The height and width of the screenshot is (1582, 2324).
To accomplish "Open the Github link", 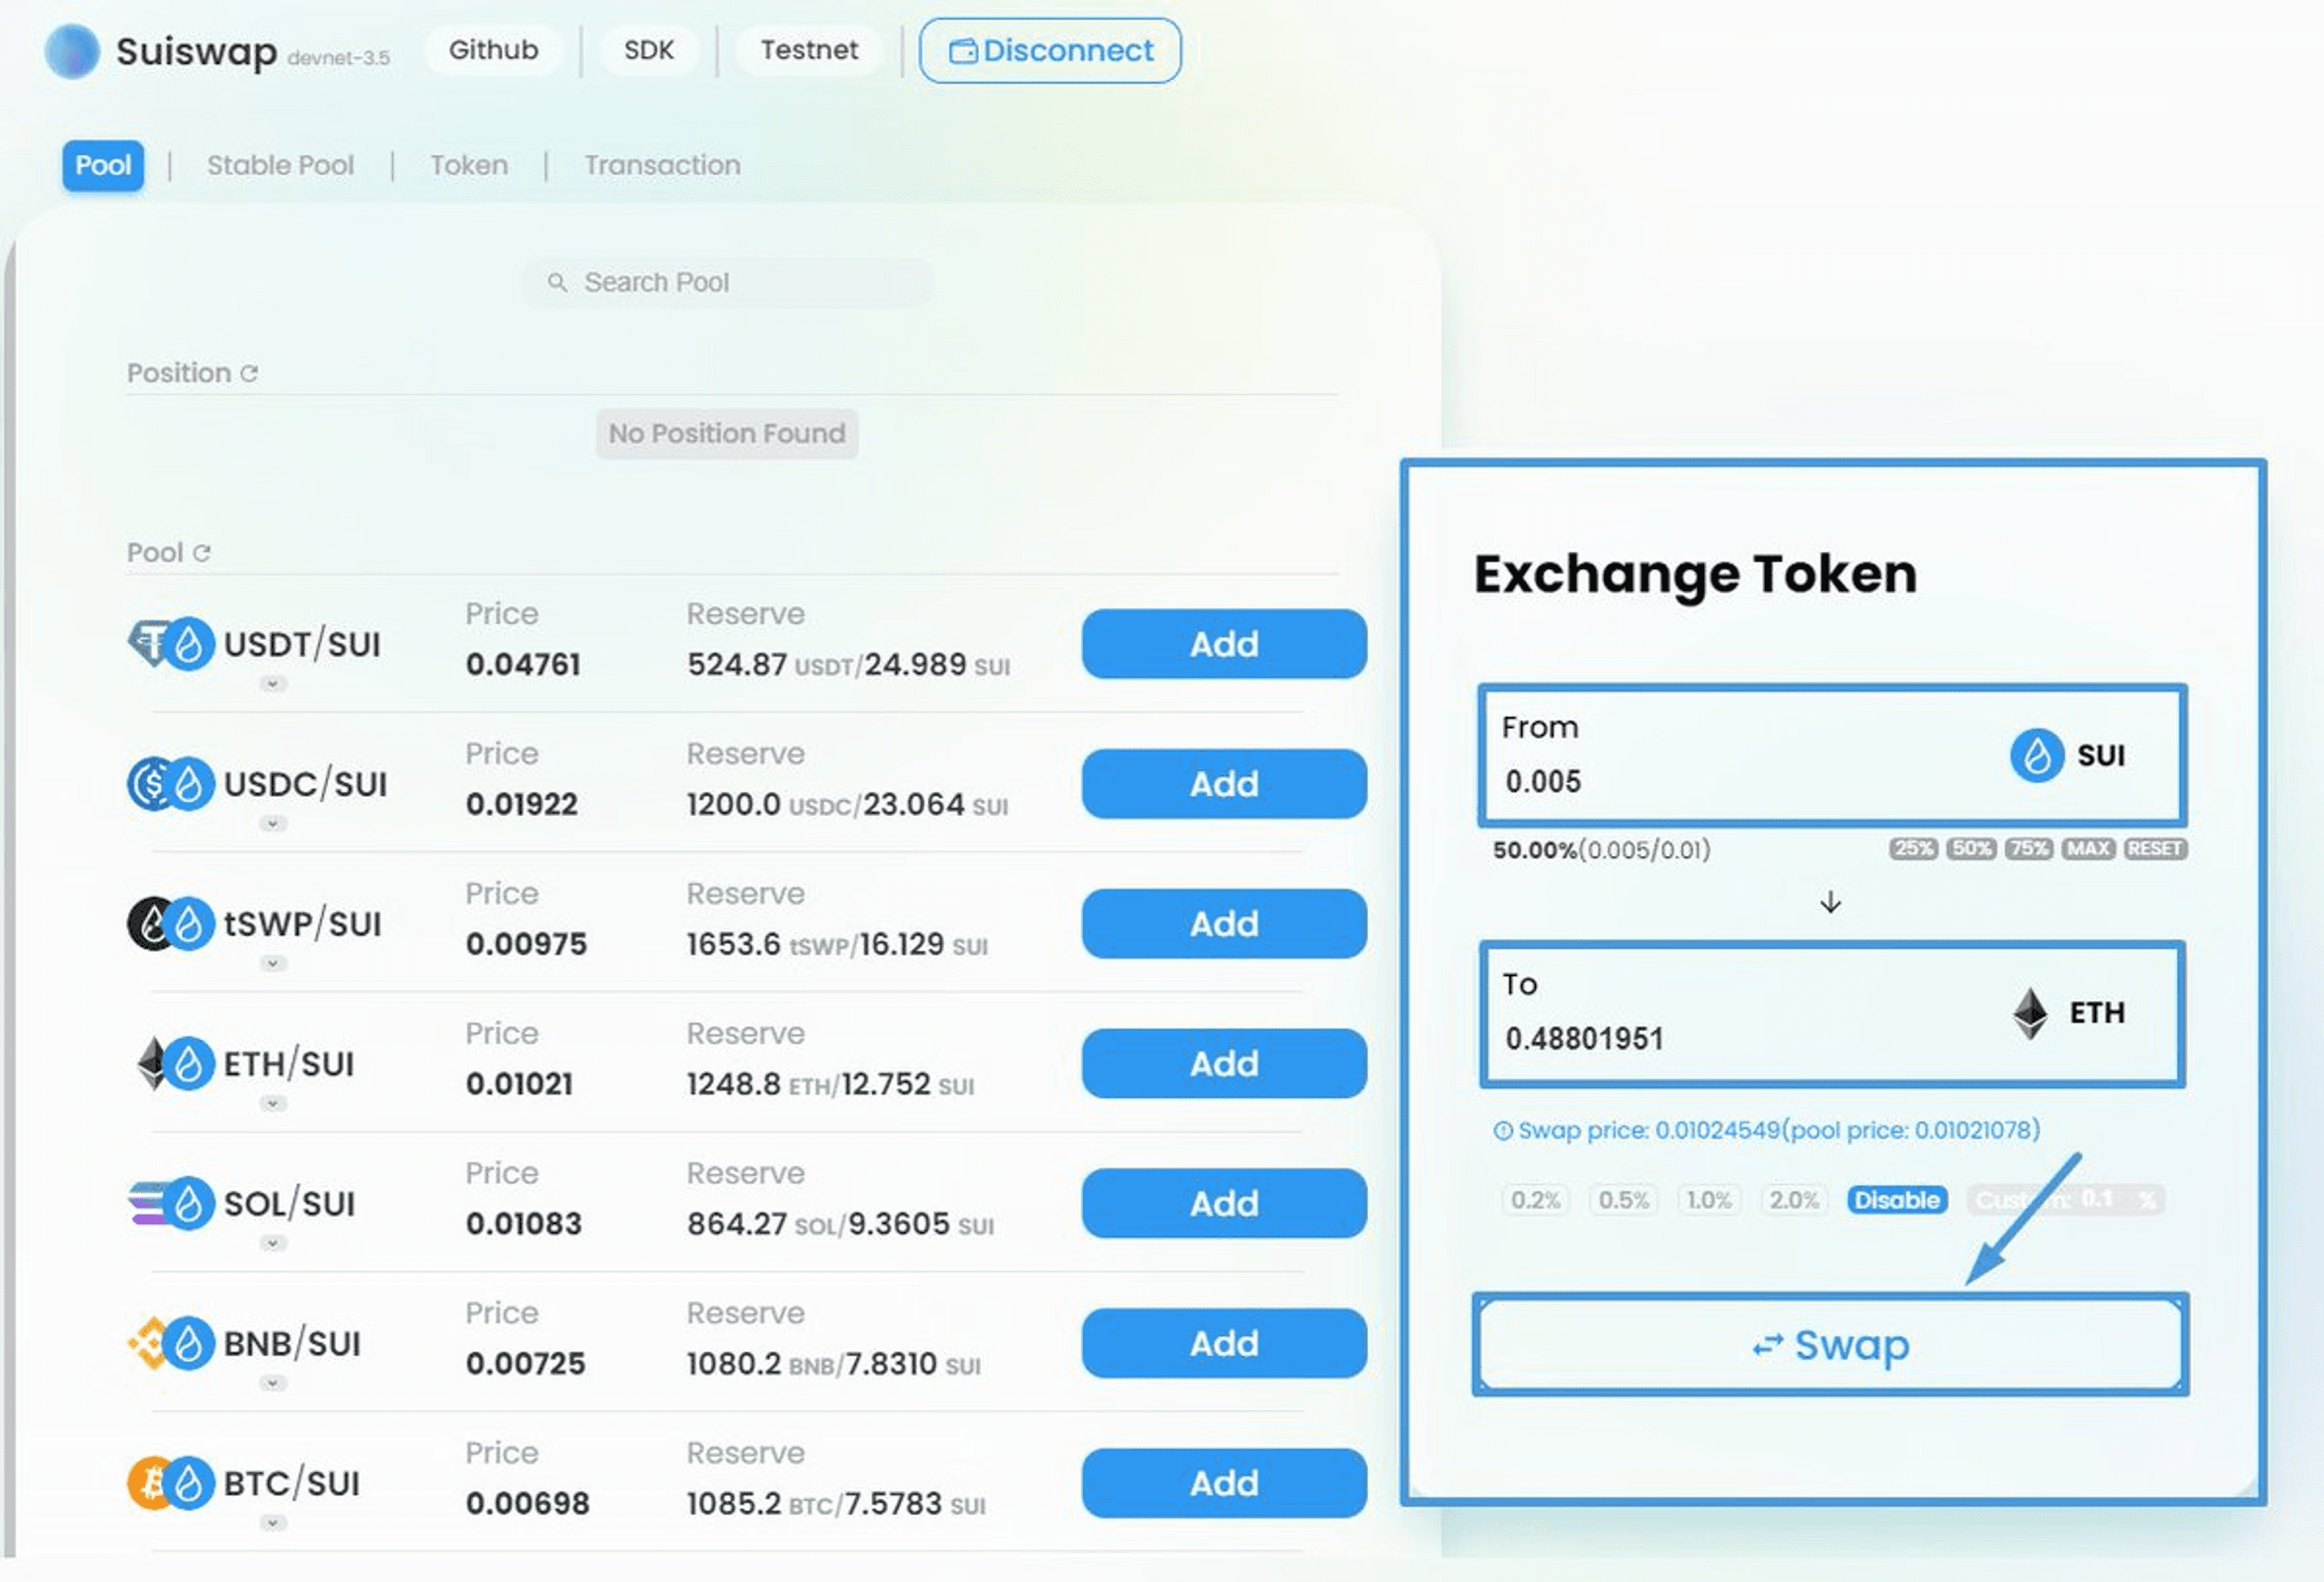I will (x=493, y=50).
